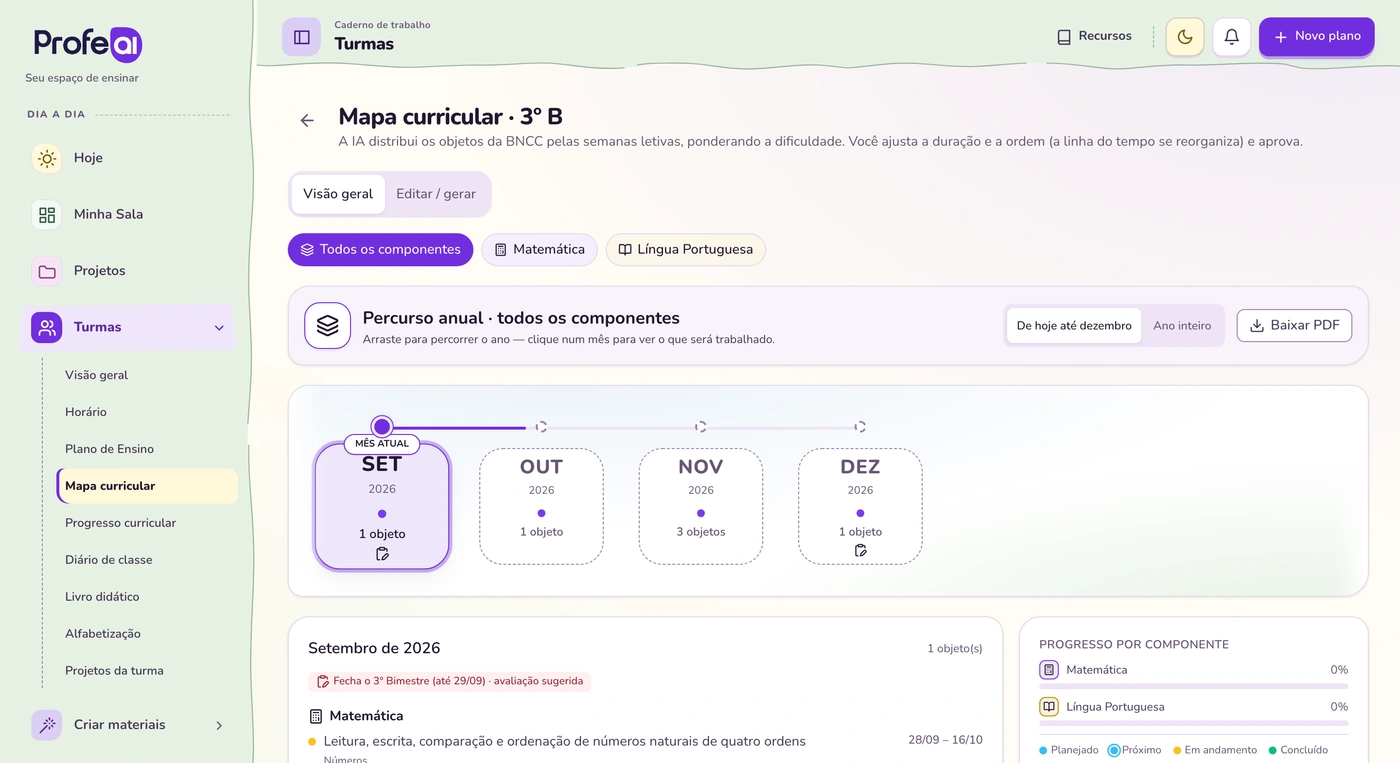Switch to Editar / gerar tab

(436, 194)
